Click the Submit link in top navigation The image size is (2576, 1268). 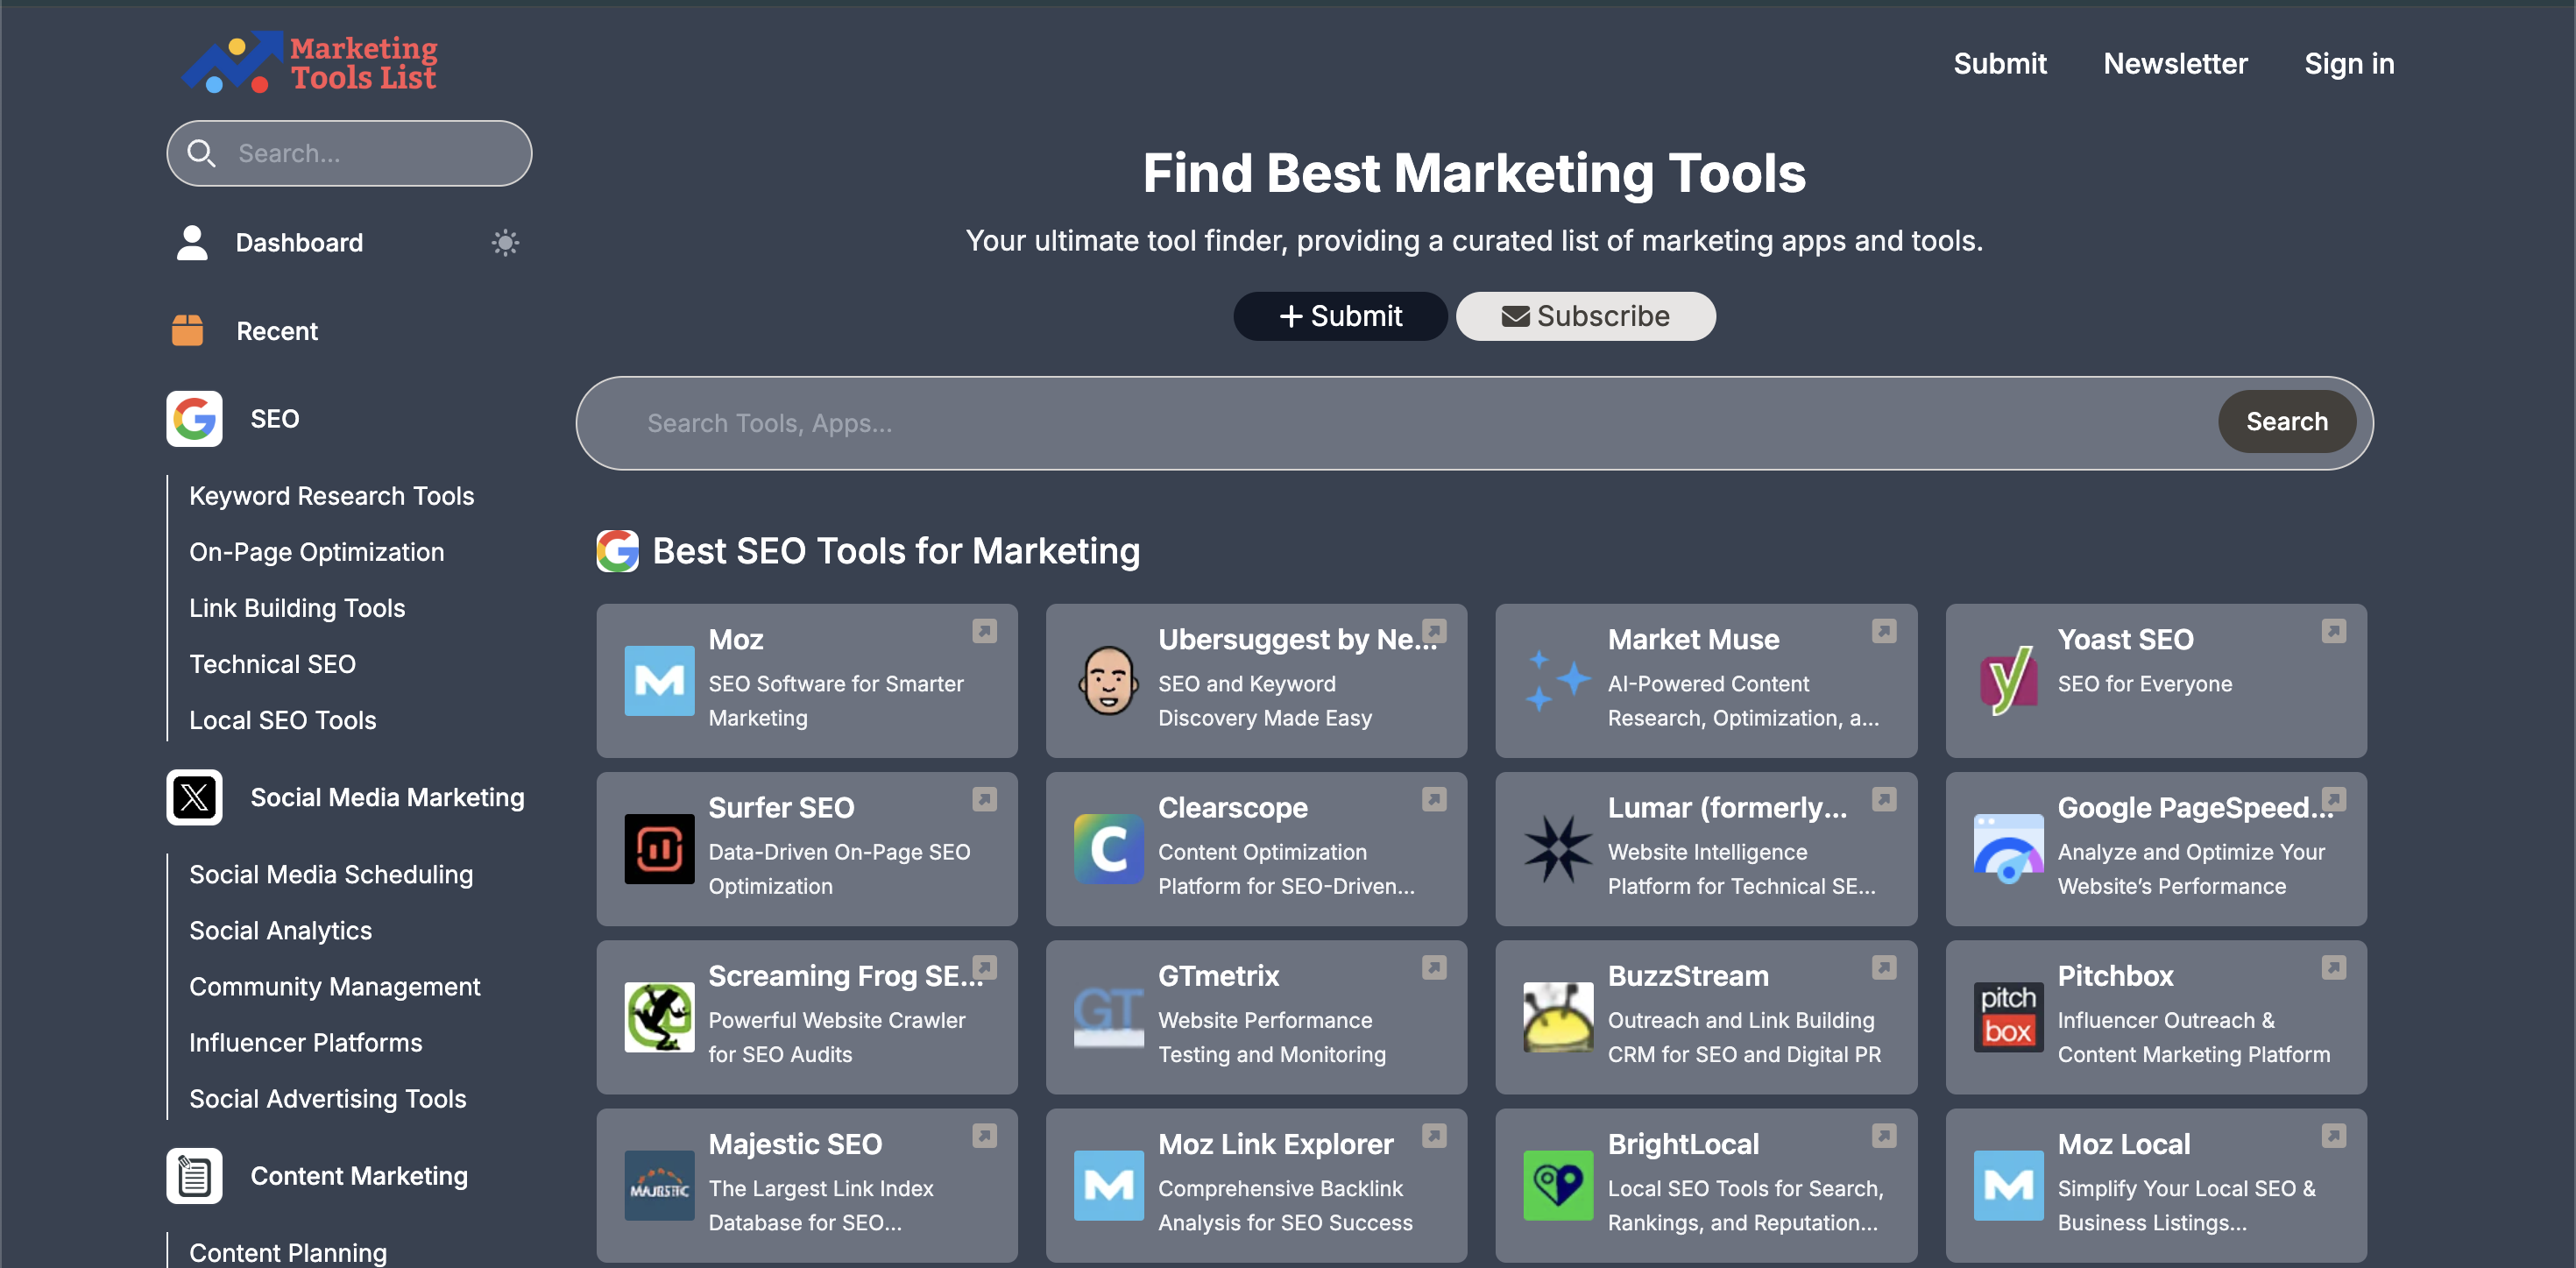click(2000, 64)
